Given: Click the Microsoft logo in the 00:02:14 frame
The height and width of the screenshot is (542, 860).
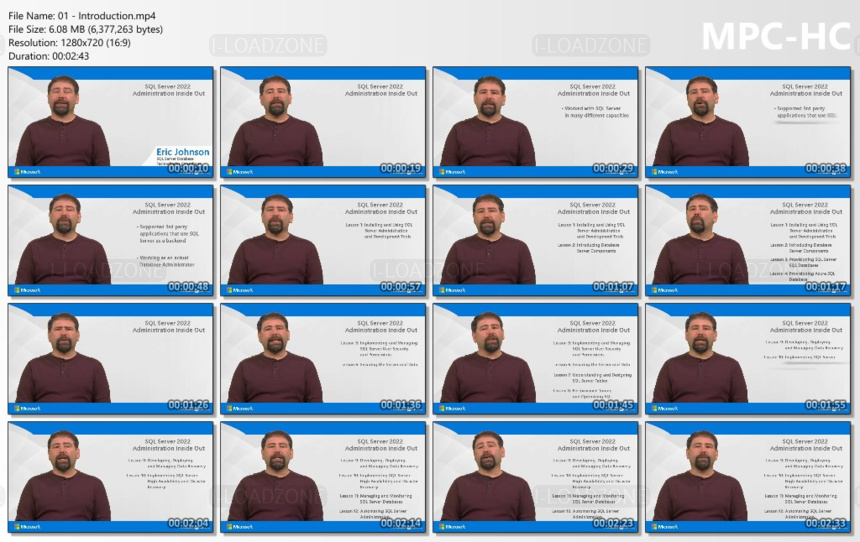Looking at the screenshot, I should (x=240, y=527).
